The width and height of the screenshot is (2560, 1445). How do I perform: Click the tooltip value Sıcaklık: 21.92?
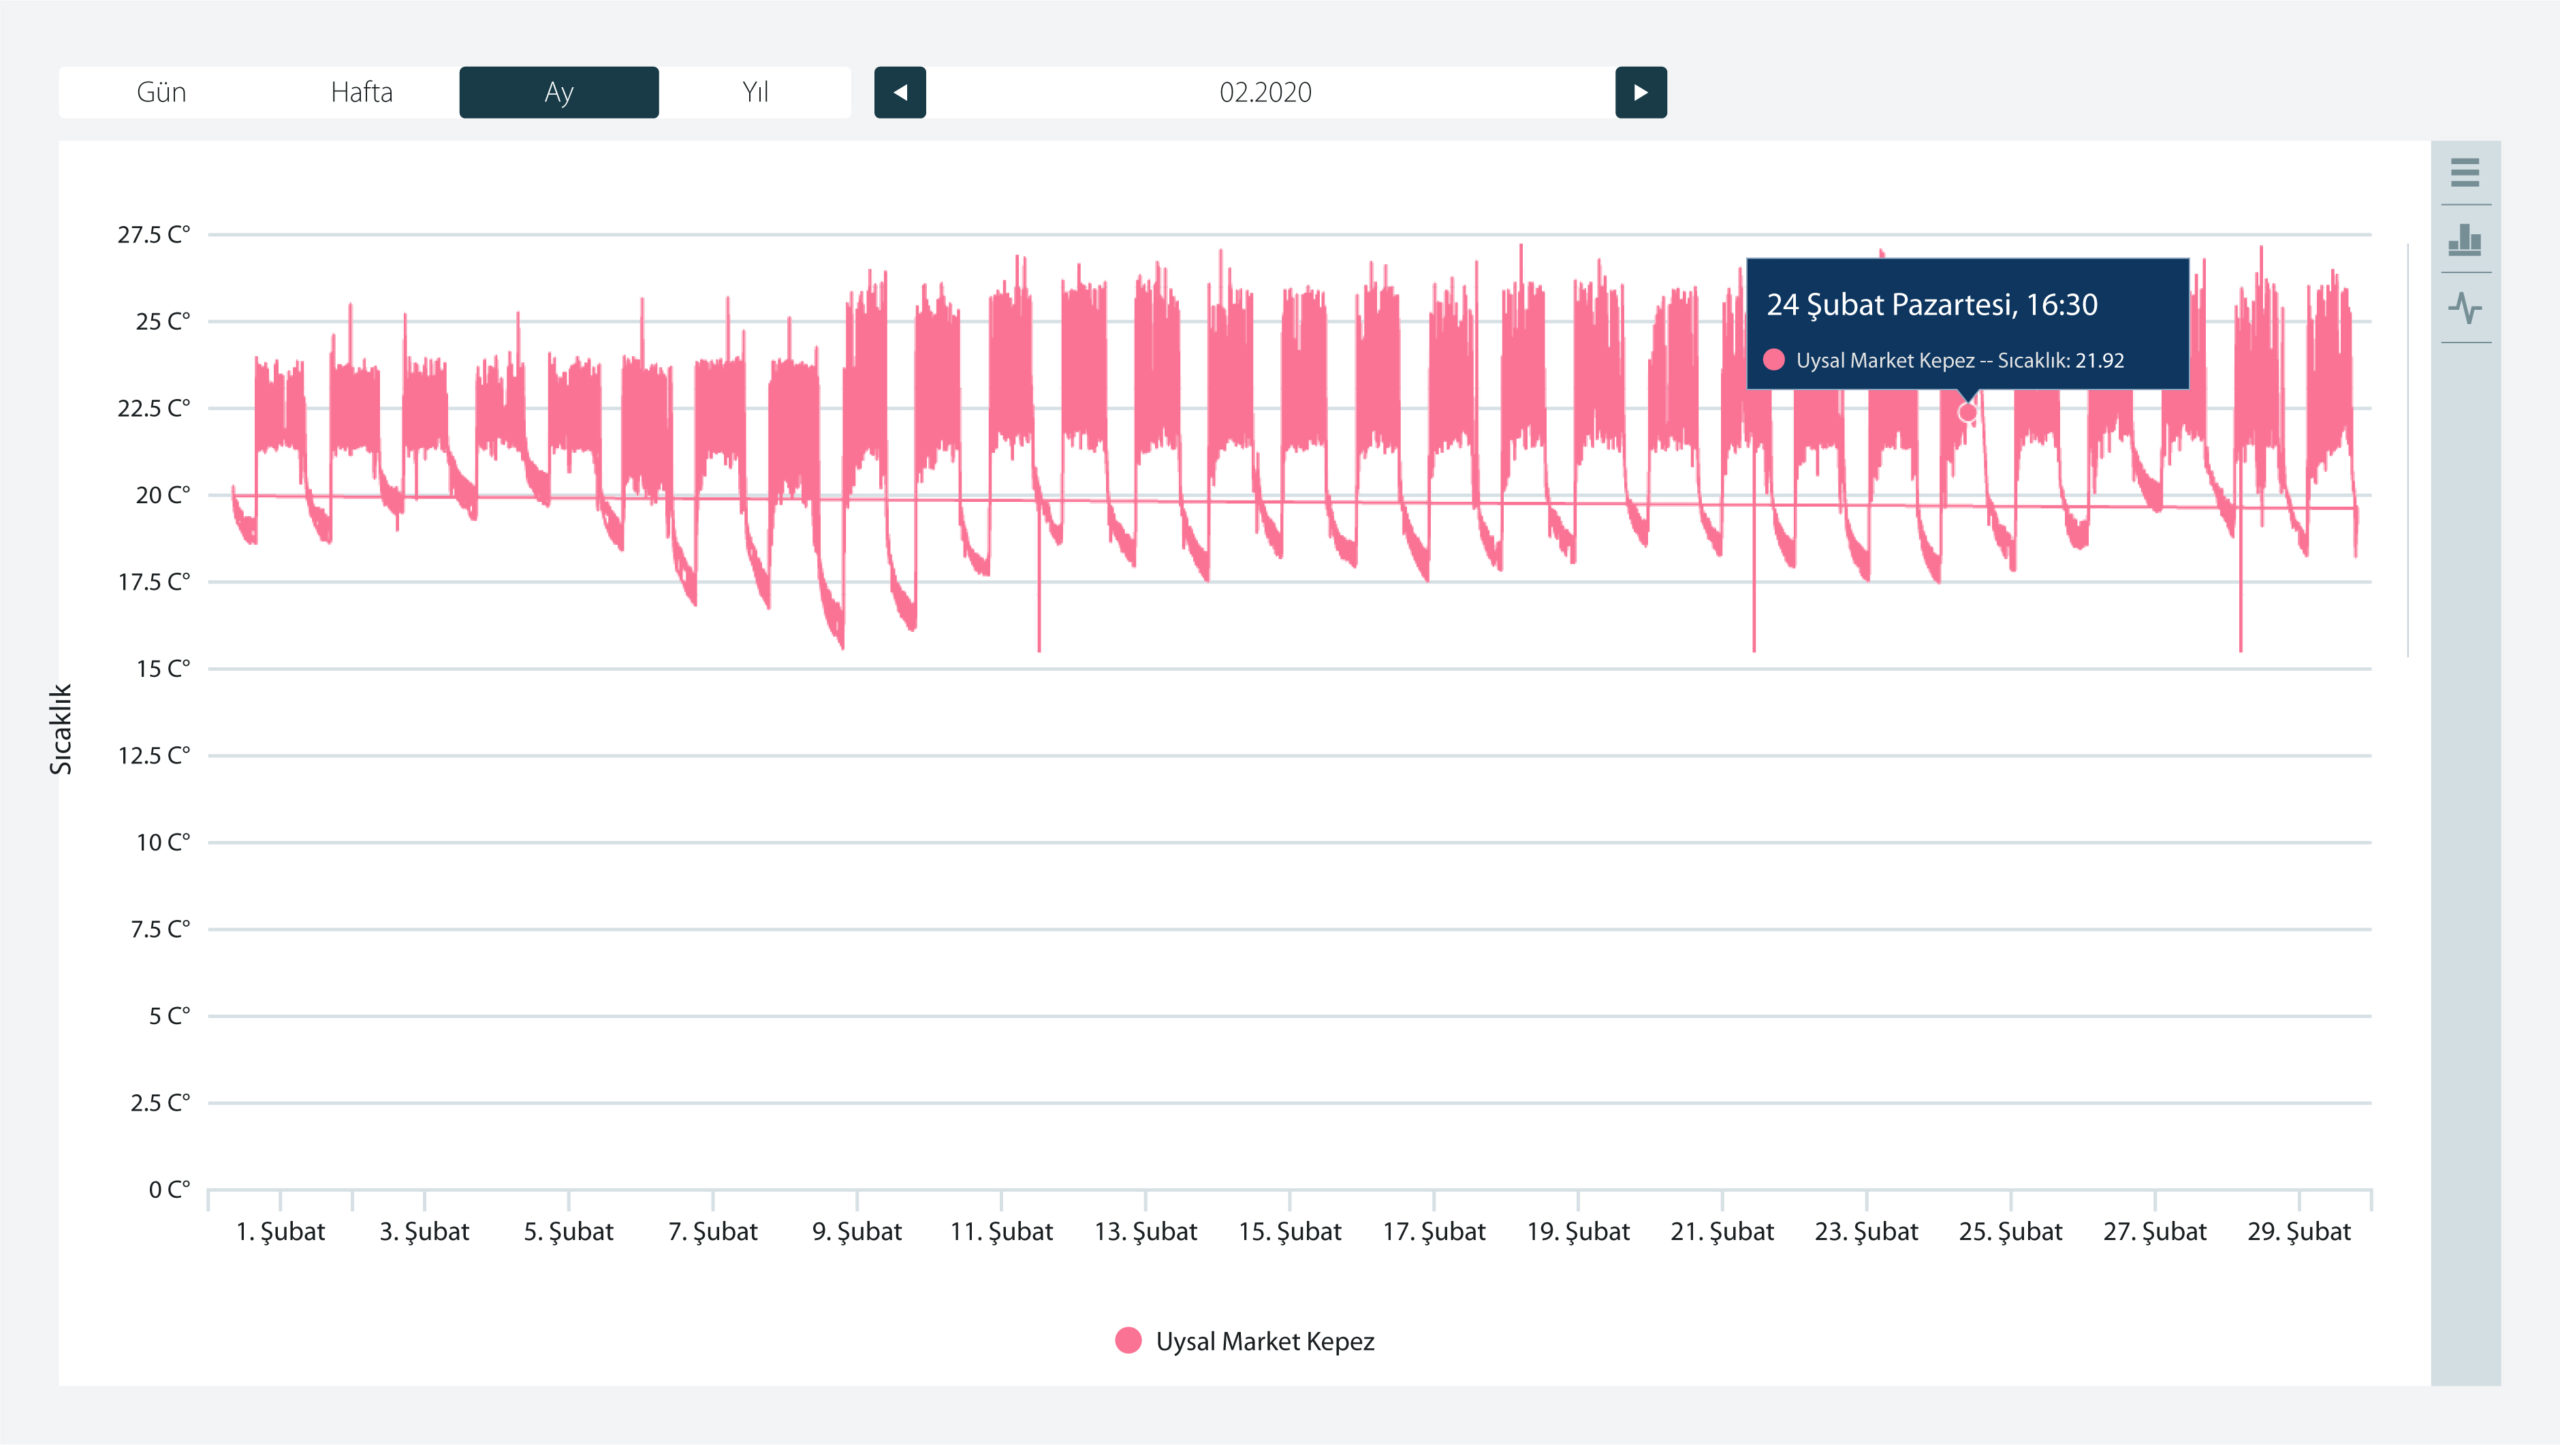click(2061, 360)
